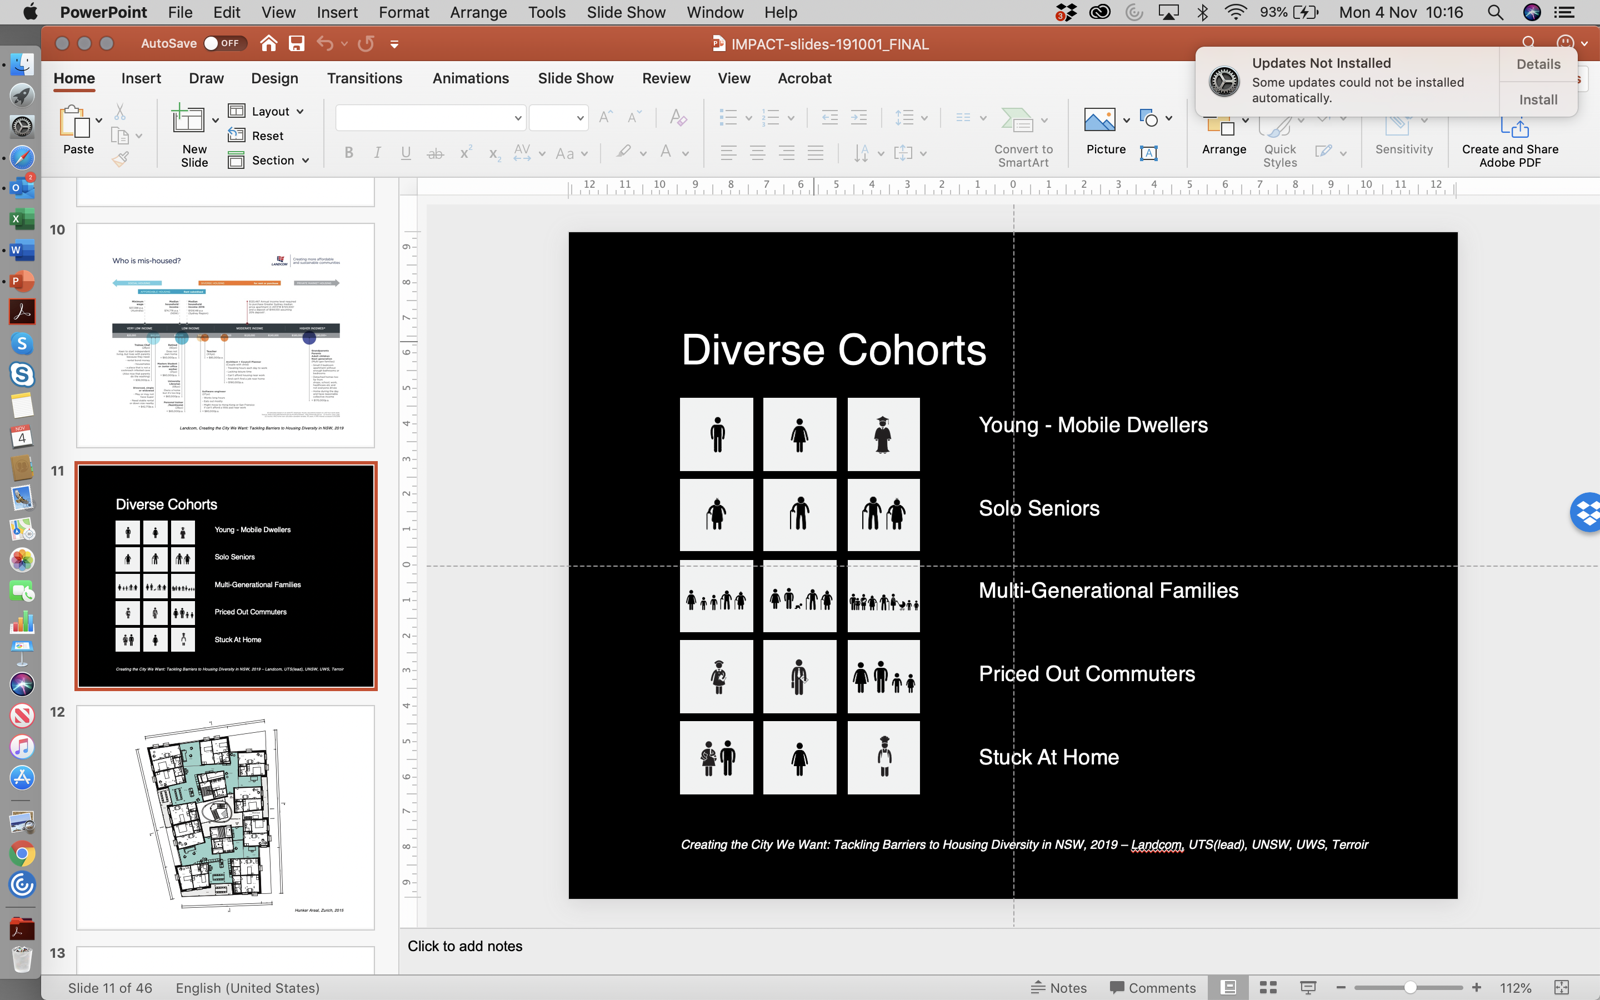Click the Home icon in title bar
The width and height of the screenshot is (1600, 1000).
pos(268,44)
